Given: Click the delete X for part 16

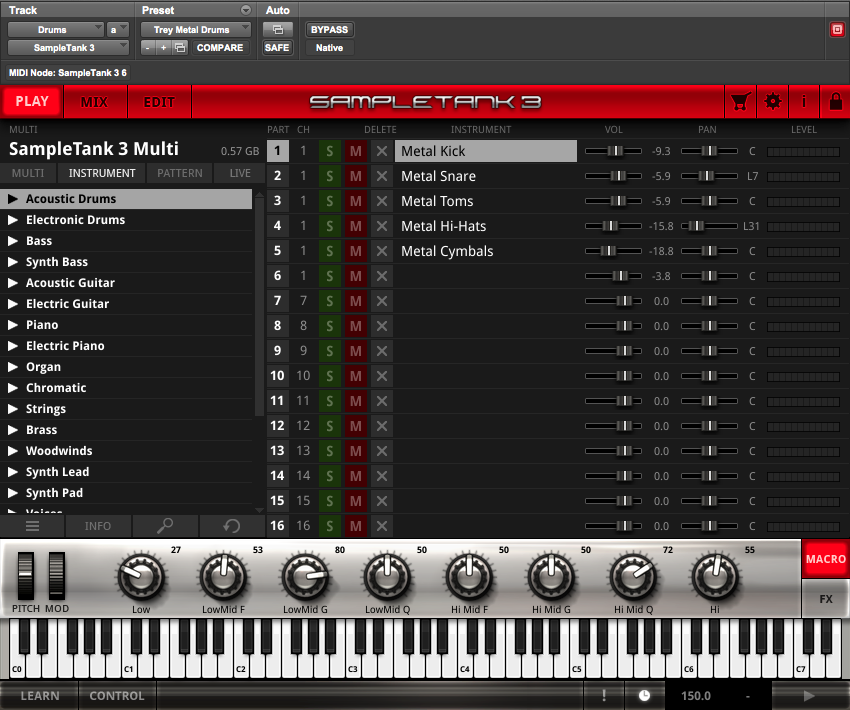Looking at the screenshot, I should tap(382, 526).
